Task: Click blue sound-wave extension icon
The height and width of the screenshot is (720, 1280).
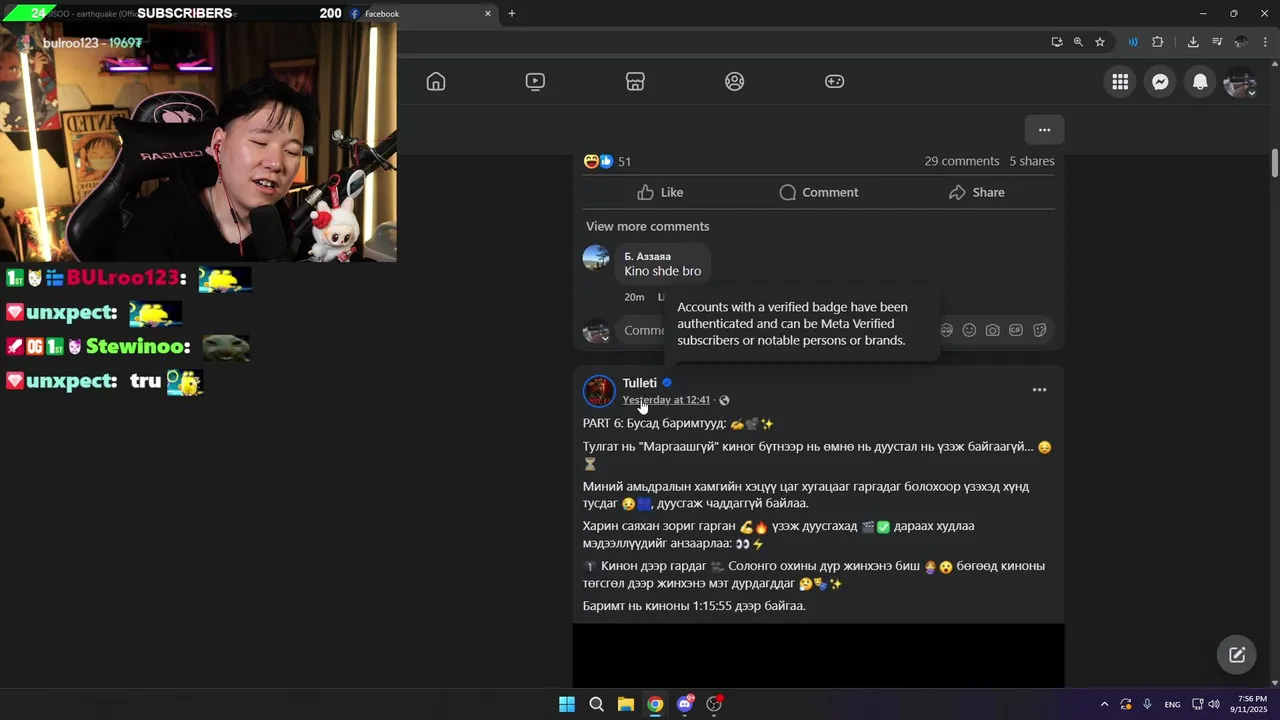Action: coord(1132,42)
